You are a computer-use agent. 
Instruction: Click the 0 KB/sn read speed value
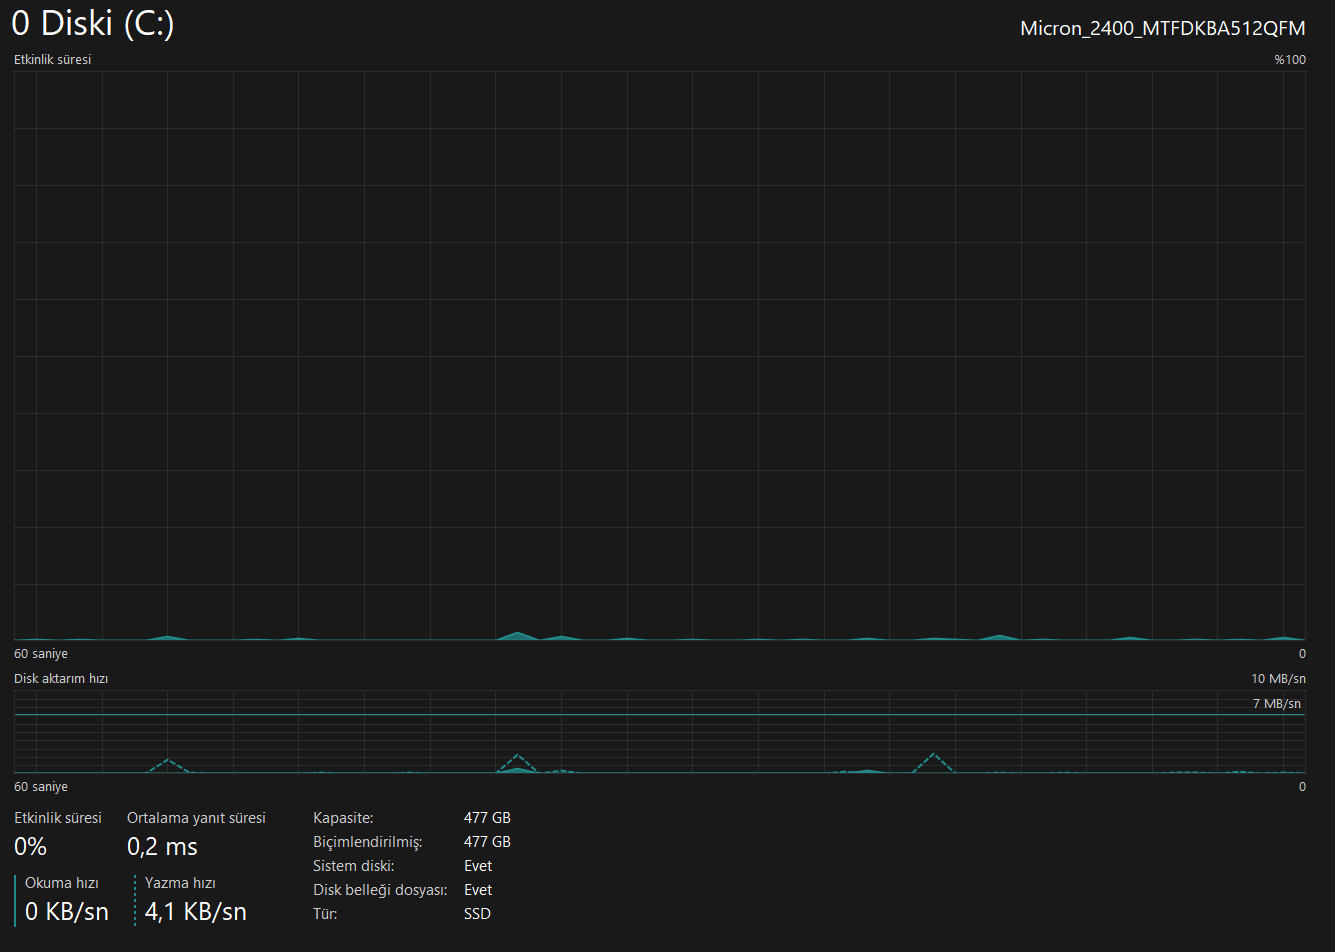(x=67, y=912)
